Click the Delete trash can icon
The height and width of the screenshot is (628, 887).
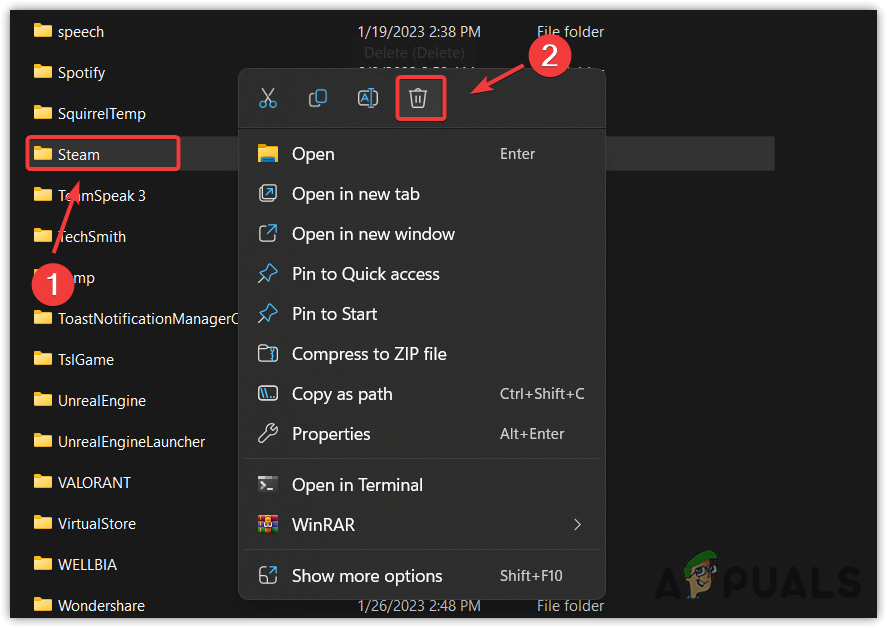pyautogui.click(x=418, y=98)
